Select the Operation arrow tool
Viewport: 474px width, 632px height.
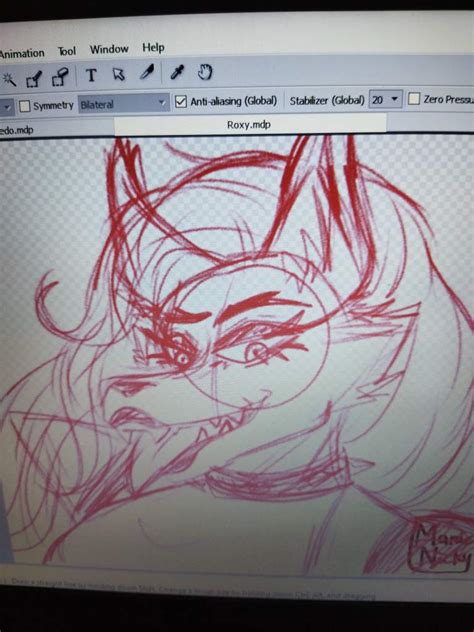(x=118, y=74)
